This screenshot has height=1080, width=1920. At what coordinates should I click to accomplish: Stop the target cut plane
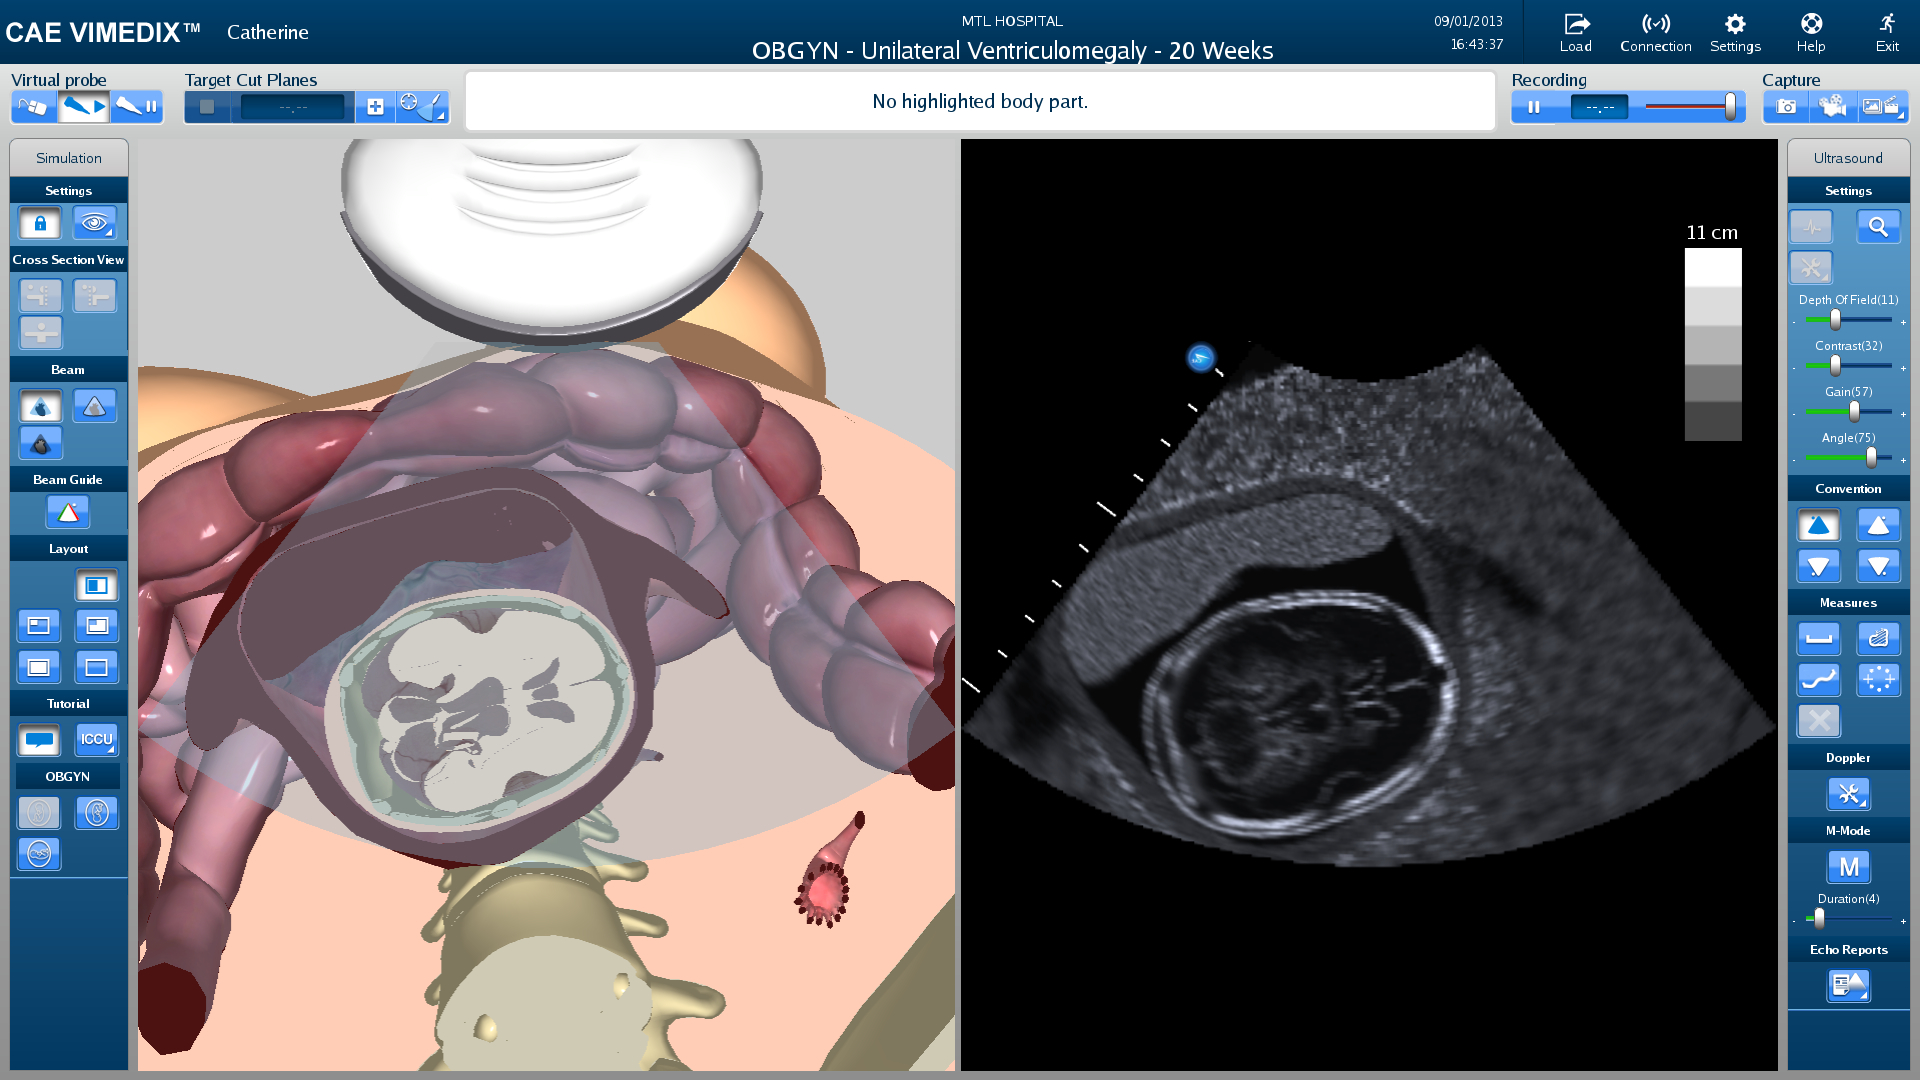(x=207, y=107)
